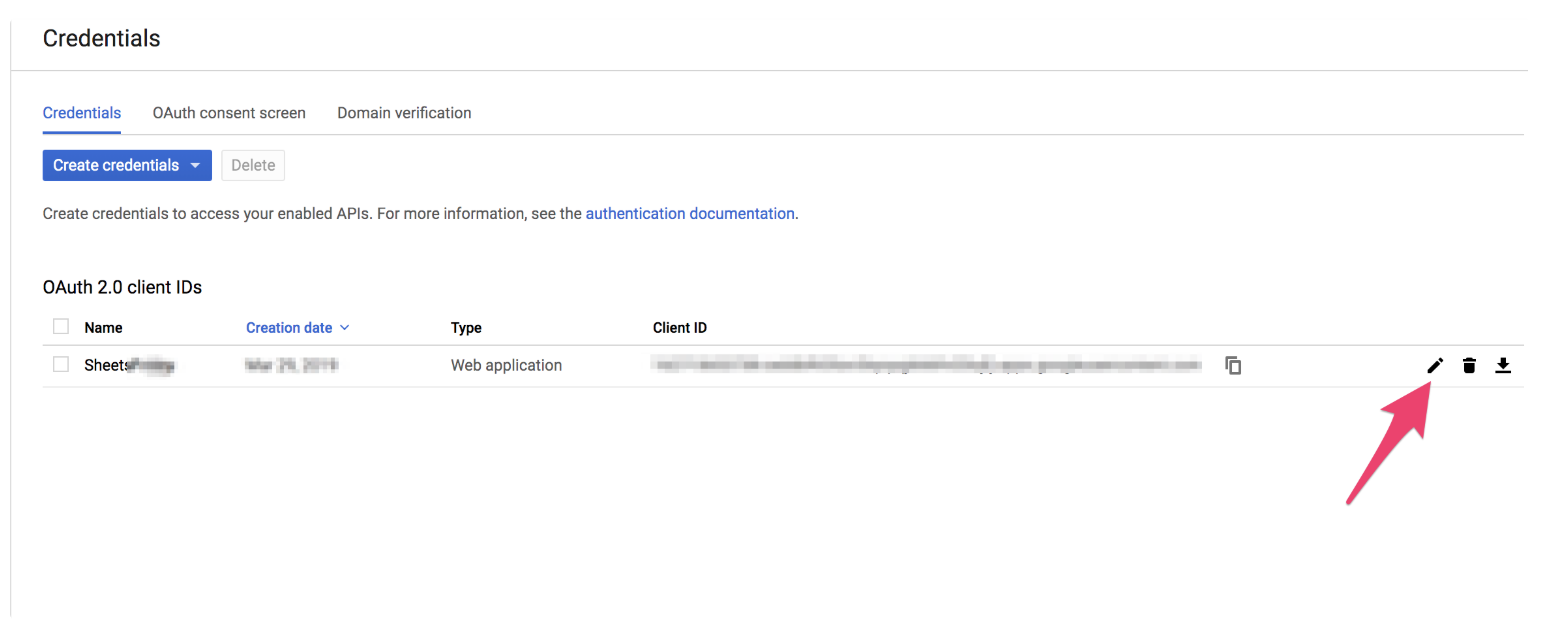Click the Web application type cell
This screenshot has width=1556, height=636.
[506, 366]
